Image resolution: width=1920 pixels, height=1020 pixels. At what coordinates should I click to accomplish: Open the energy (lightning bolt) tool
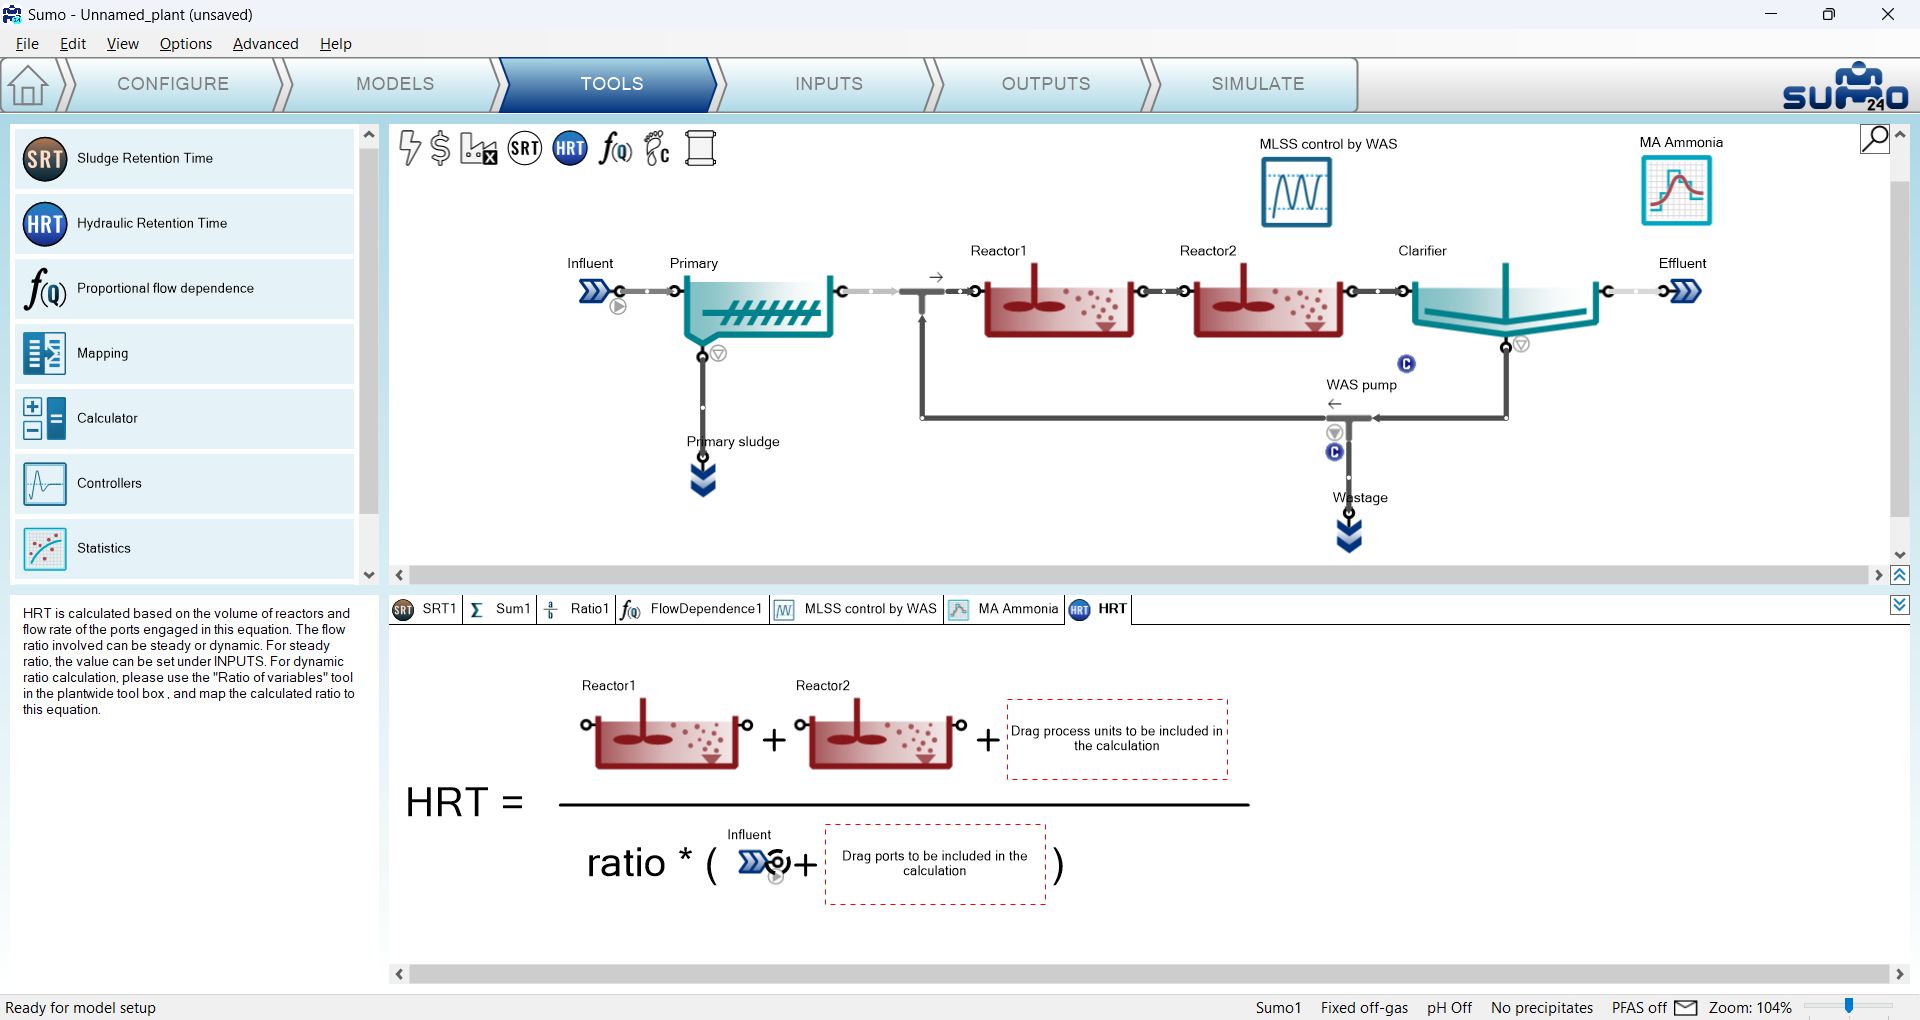(410, 148)
